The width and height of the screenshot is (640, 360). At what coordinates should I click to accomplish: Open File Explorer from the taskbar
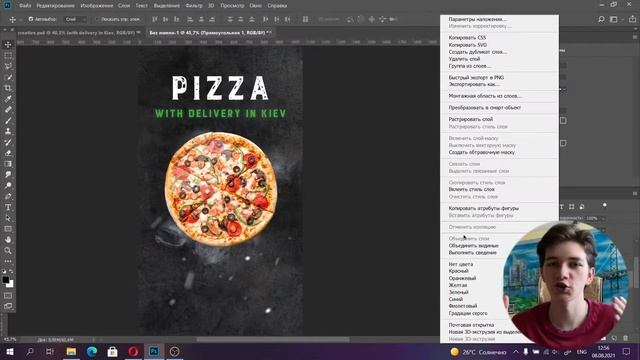[x=71, y=351]
